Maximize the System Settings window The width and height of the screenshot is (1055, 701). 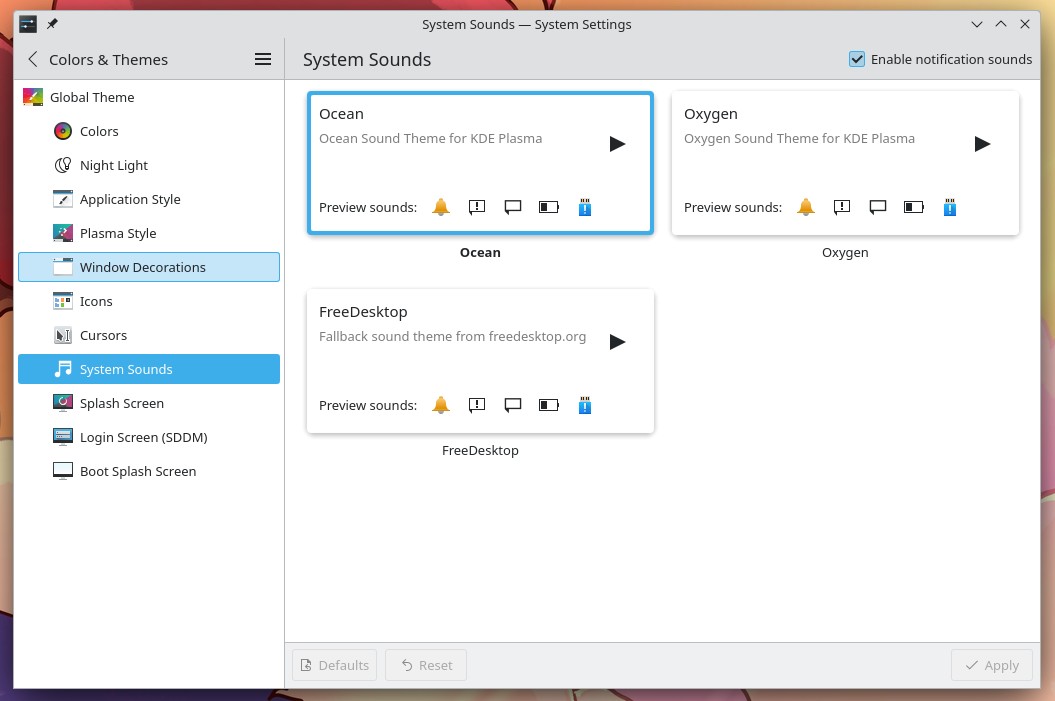(1001, 24)
